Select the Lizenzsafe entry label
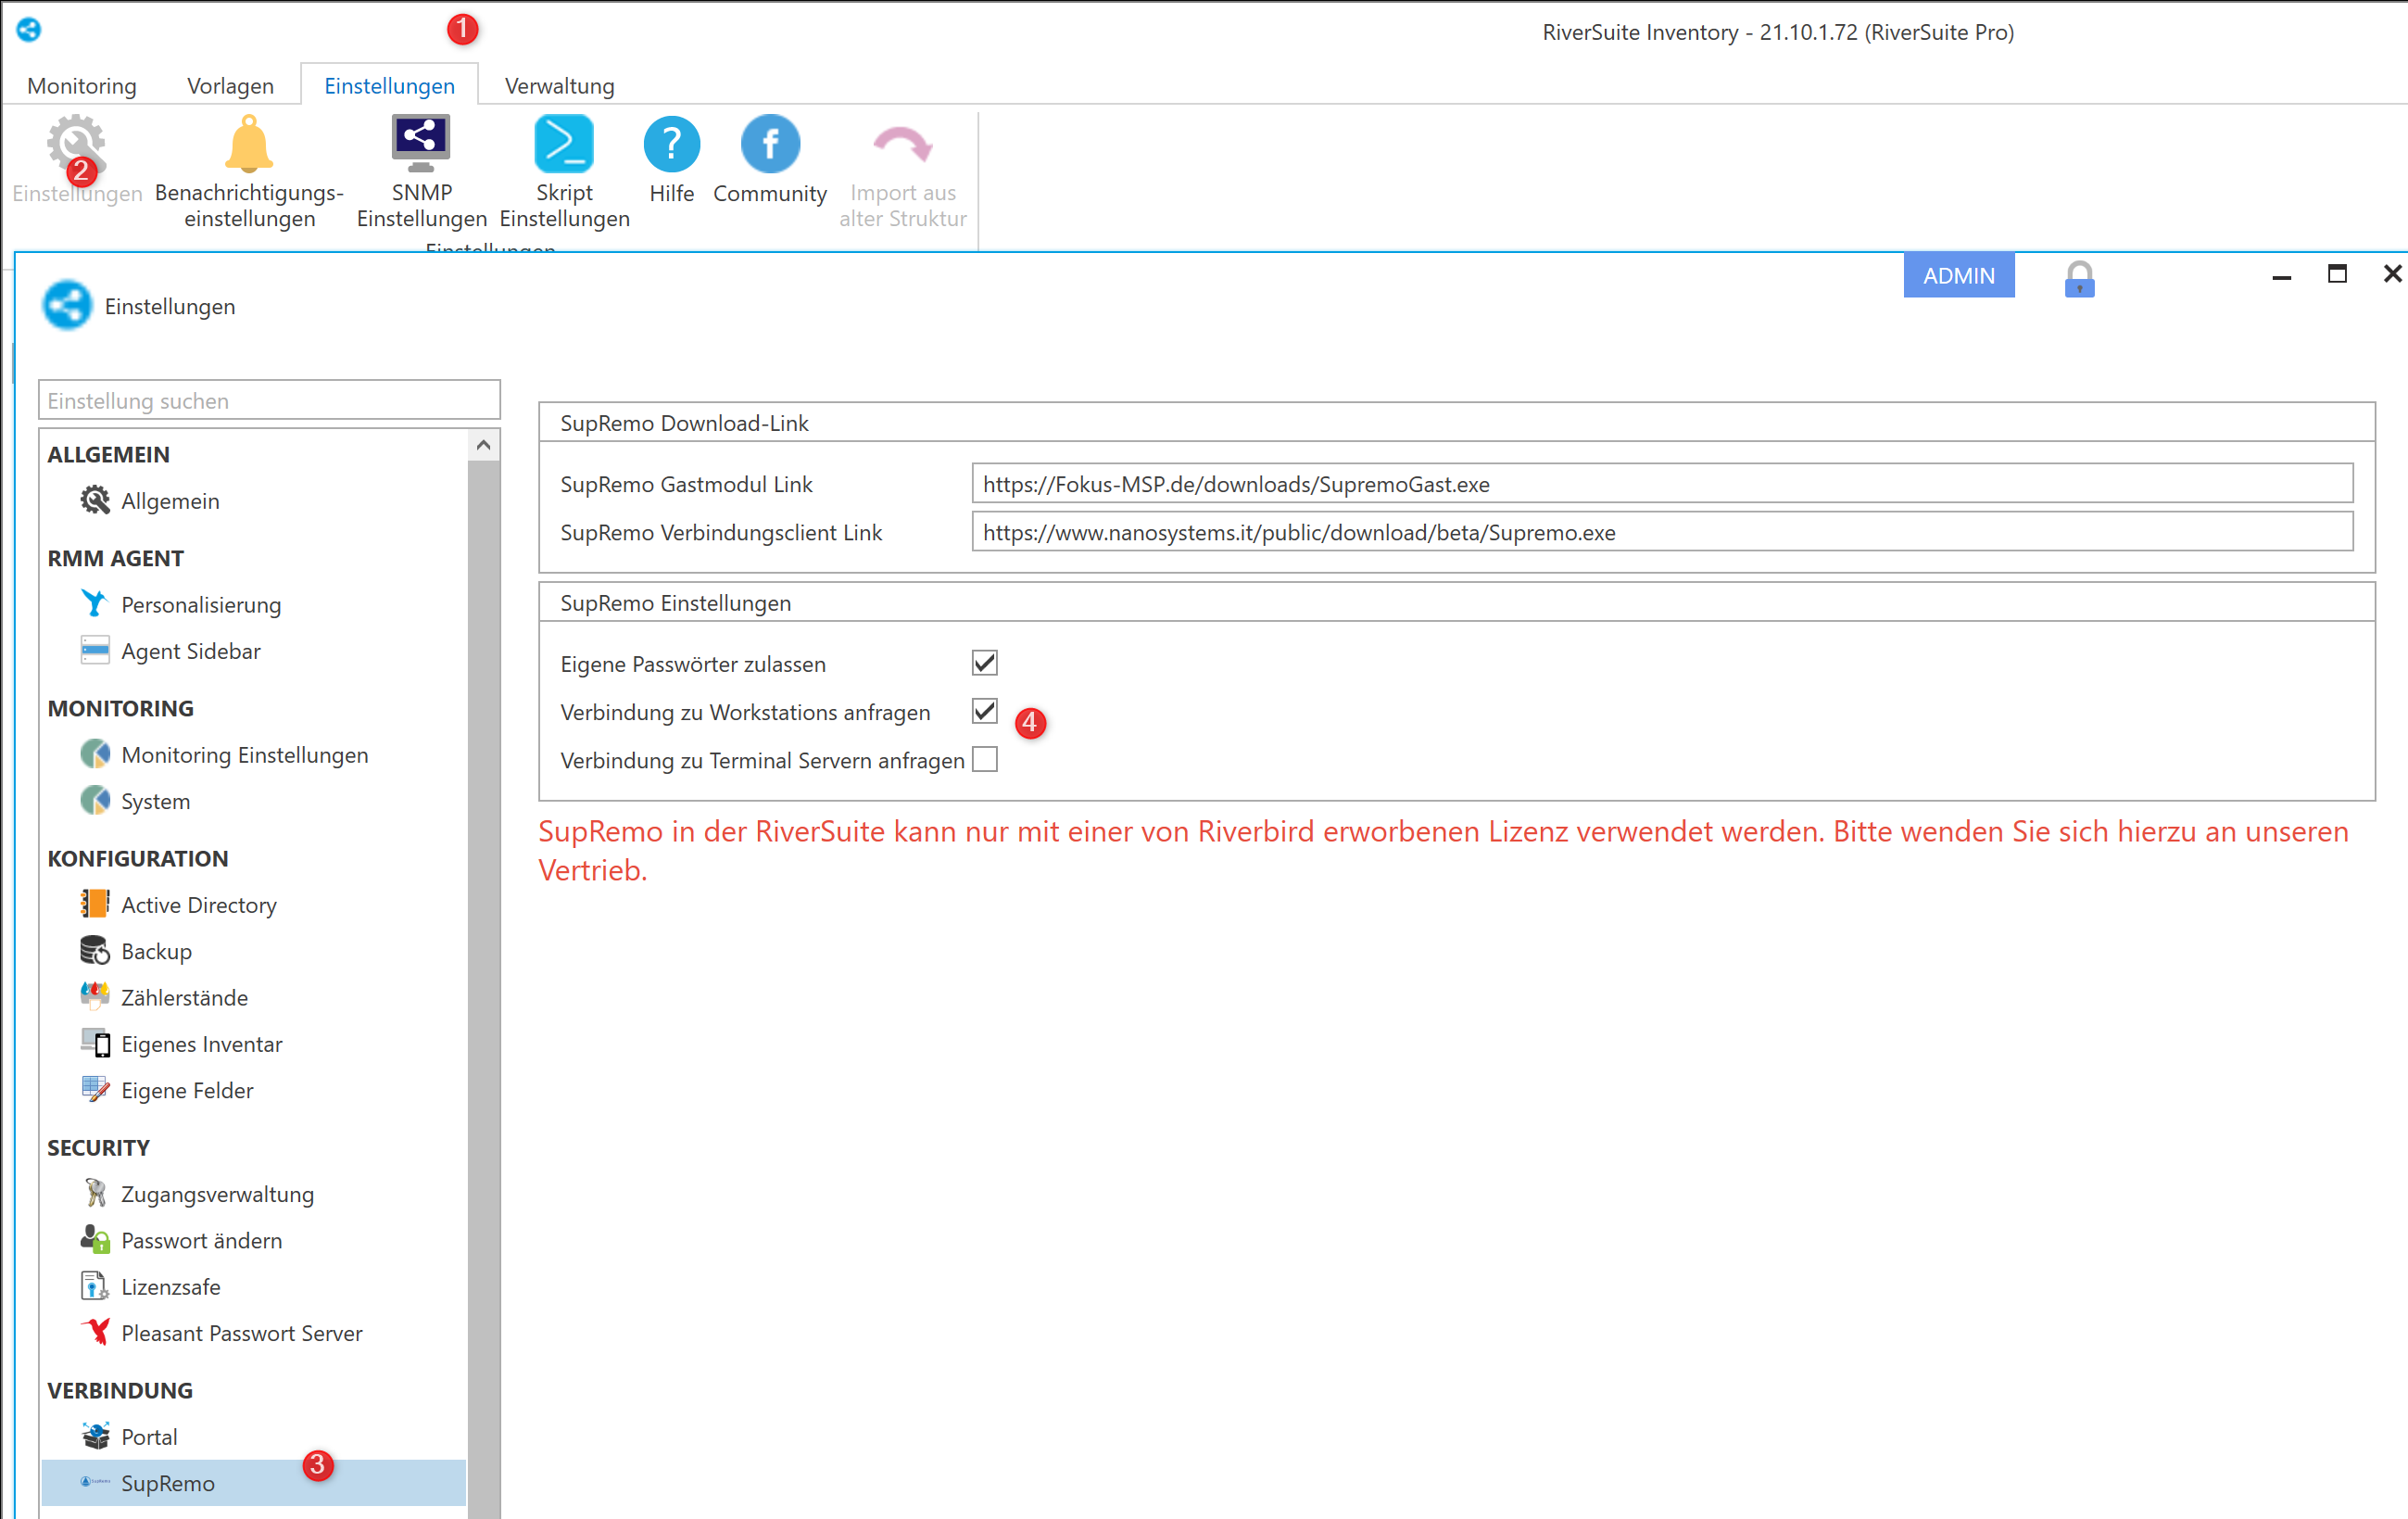 [x=171, y=1287]
